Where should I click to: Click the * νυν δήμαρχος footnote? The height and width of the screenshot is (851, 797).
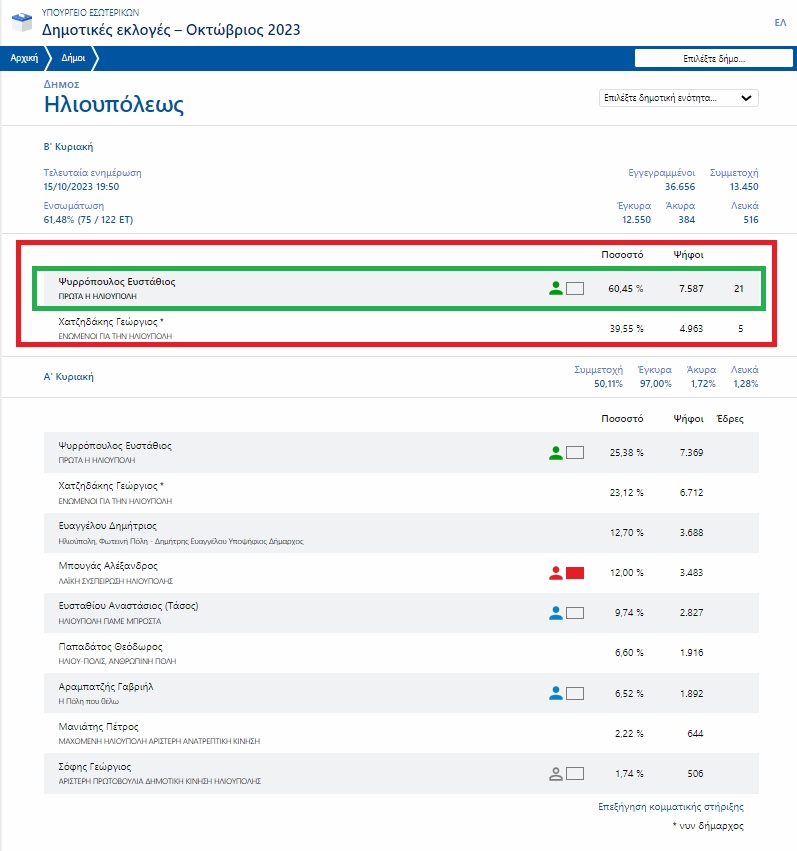point(708,826)
